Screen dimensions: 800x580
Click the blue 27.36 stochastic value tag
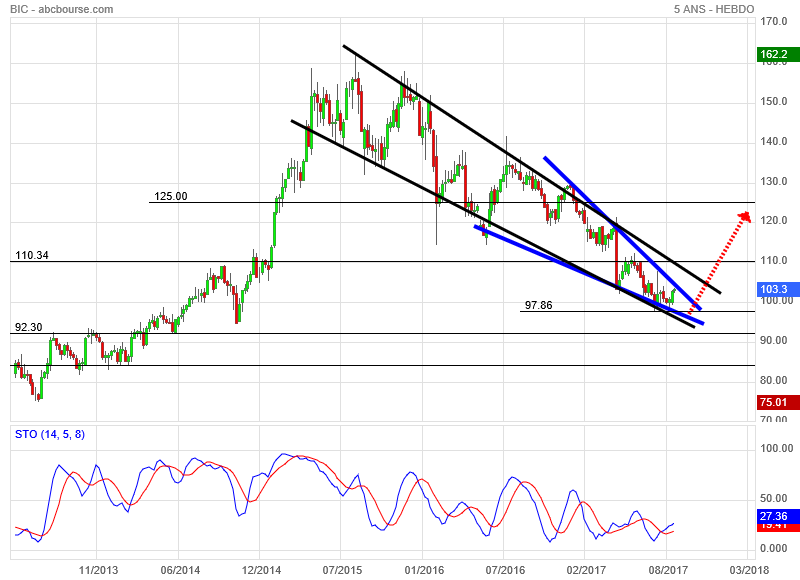tap(778, 516)
